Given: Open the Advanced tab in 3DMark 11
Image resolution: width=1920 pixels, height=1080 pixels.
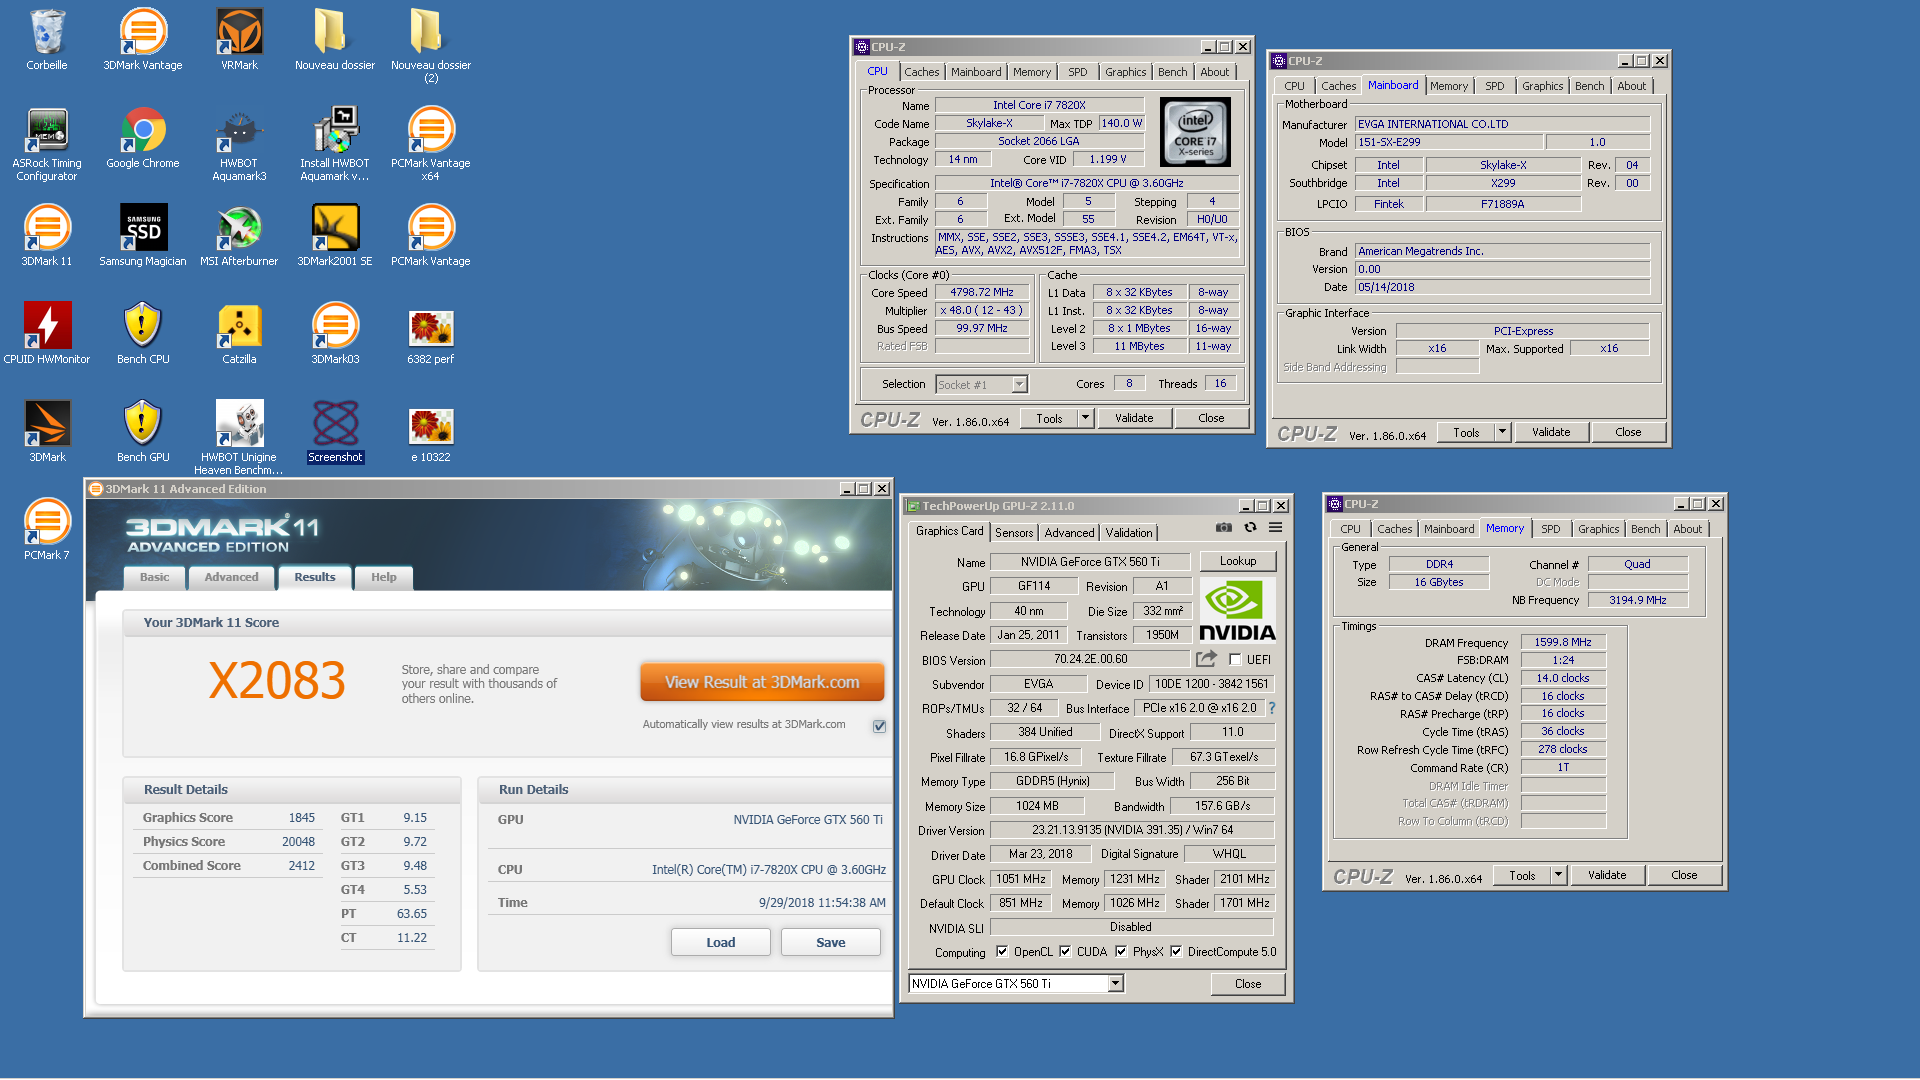Looking at the screenshot, I should [231, 578].
